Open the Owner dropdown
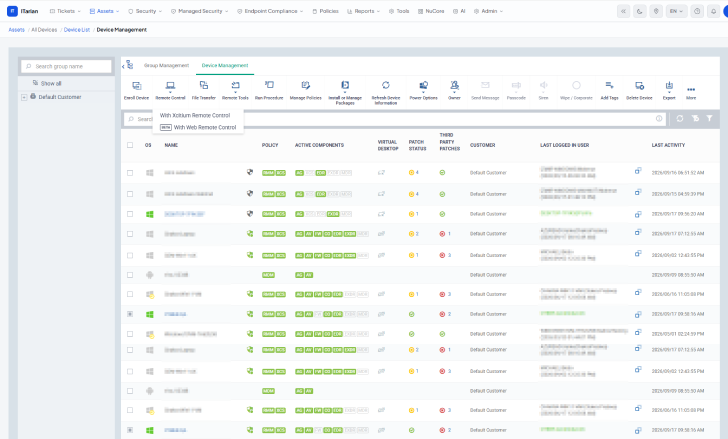Screen dimensions: 728x439 tap(454, 90)
